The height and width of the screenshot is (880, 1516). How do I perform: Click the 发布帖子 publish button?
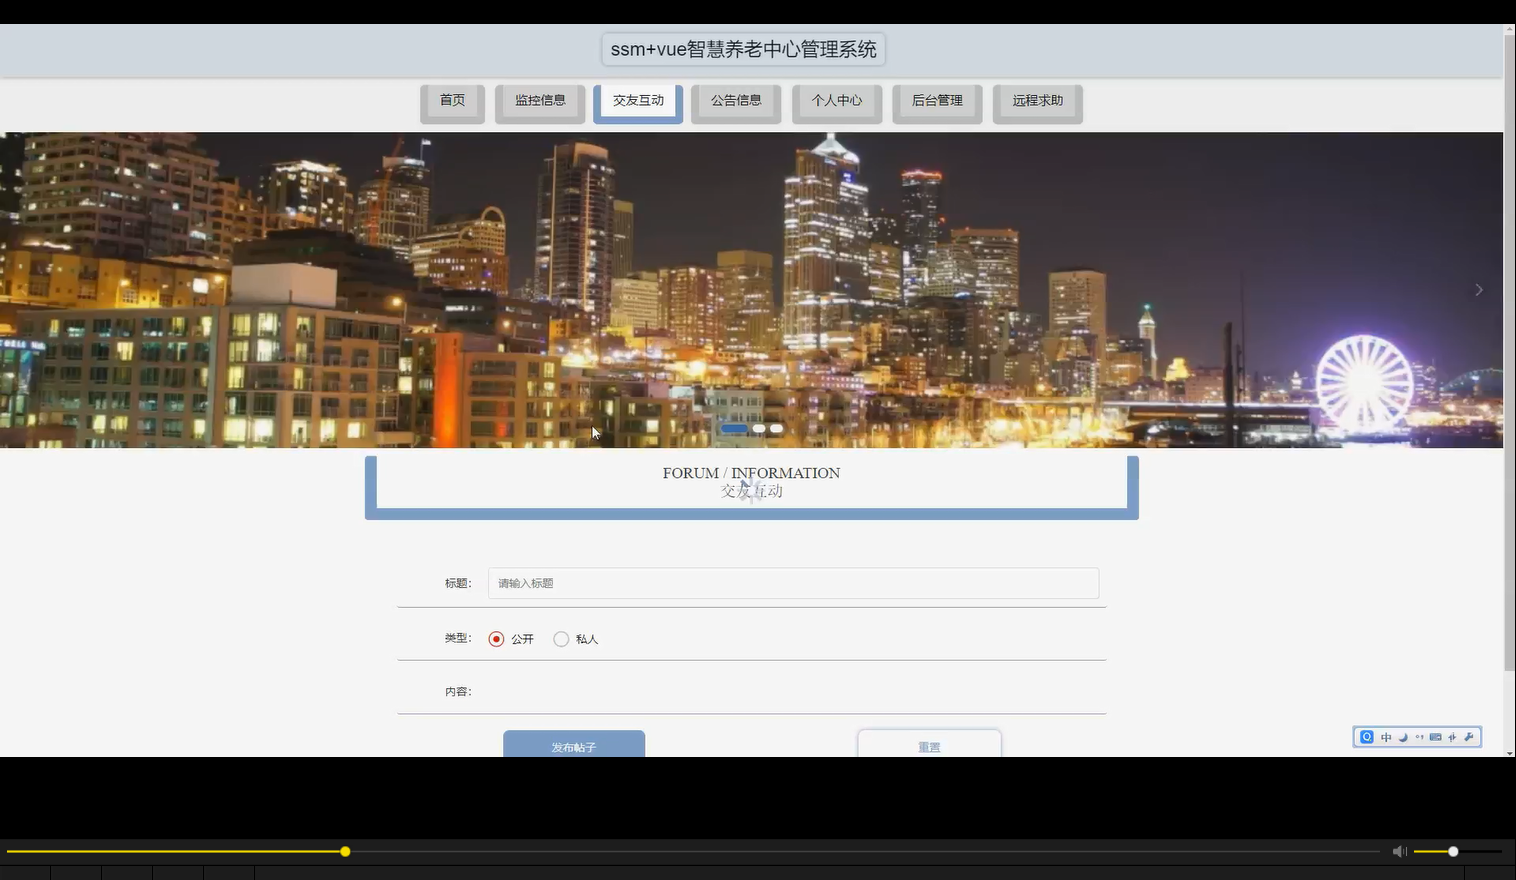click(x=574, y=746)
